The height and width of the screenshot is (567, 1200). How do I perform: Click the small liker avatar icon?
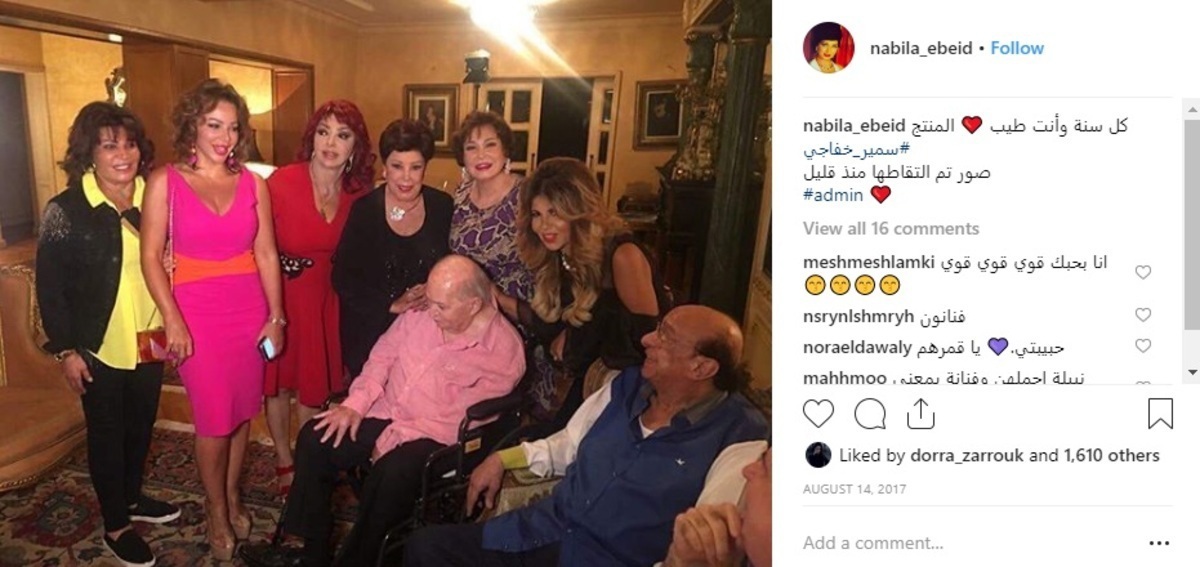point(818,455)
